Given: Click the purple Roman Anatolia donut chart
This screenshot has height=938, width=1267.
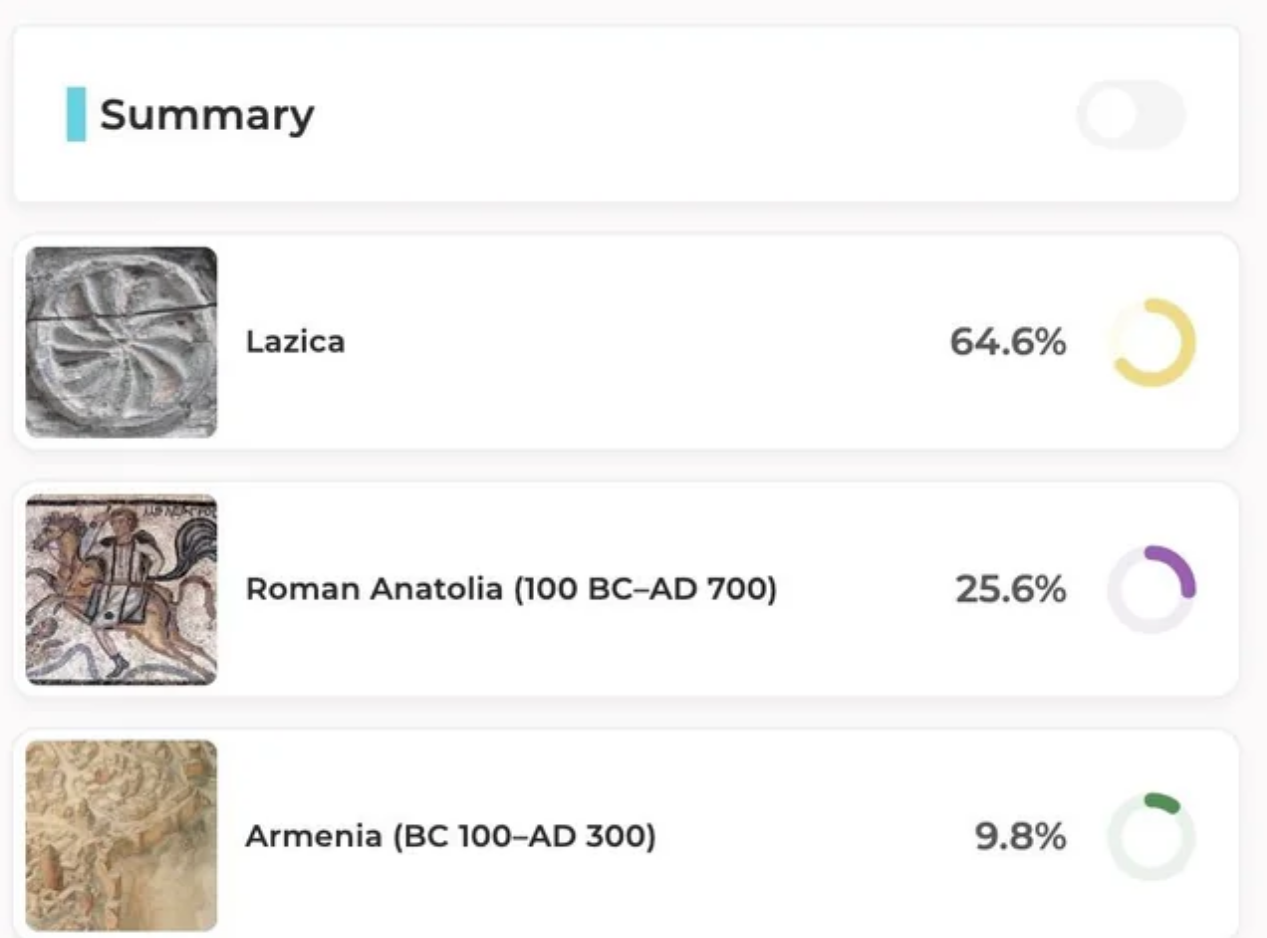Looking at the screenshot, I should click(x=1152, y=589).
